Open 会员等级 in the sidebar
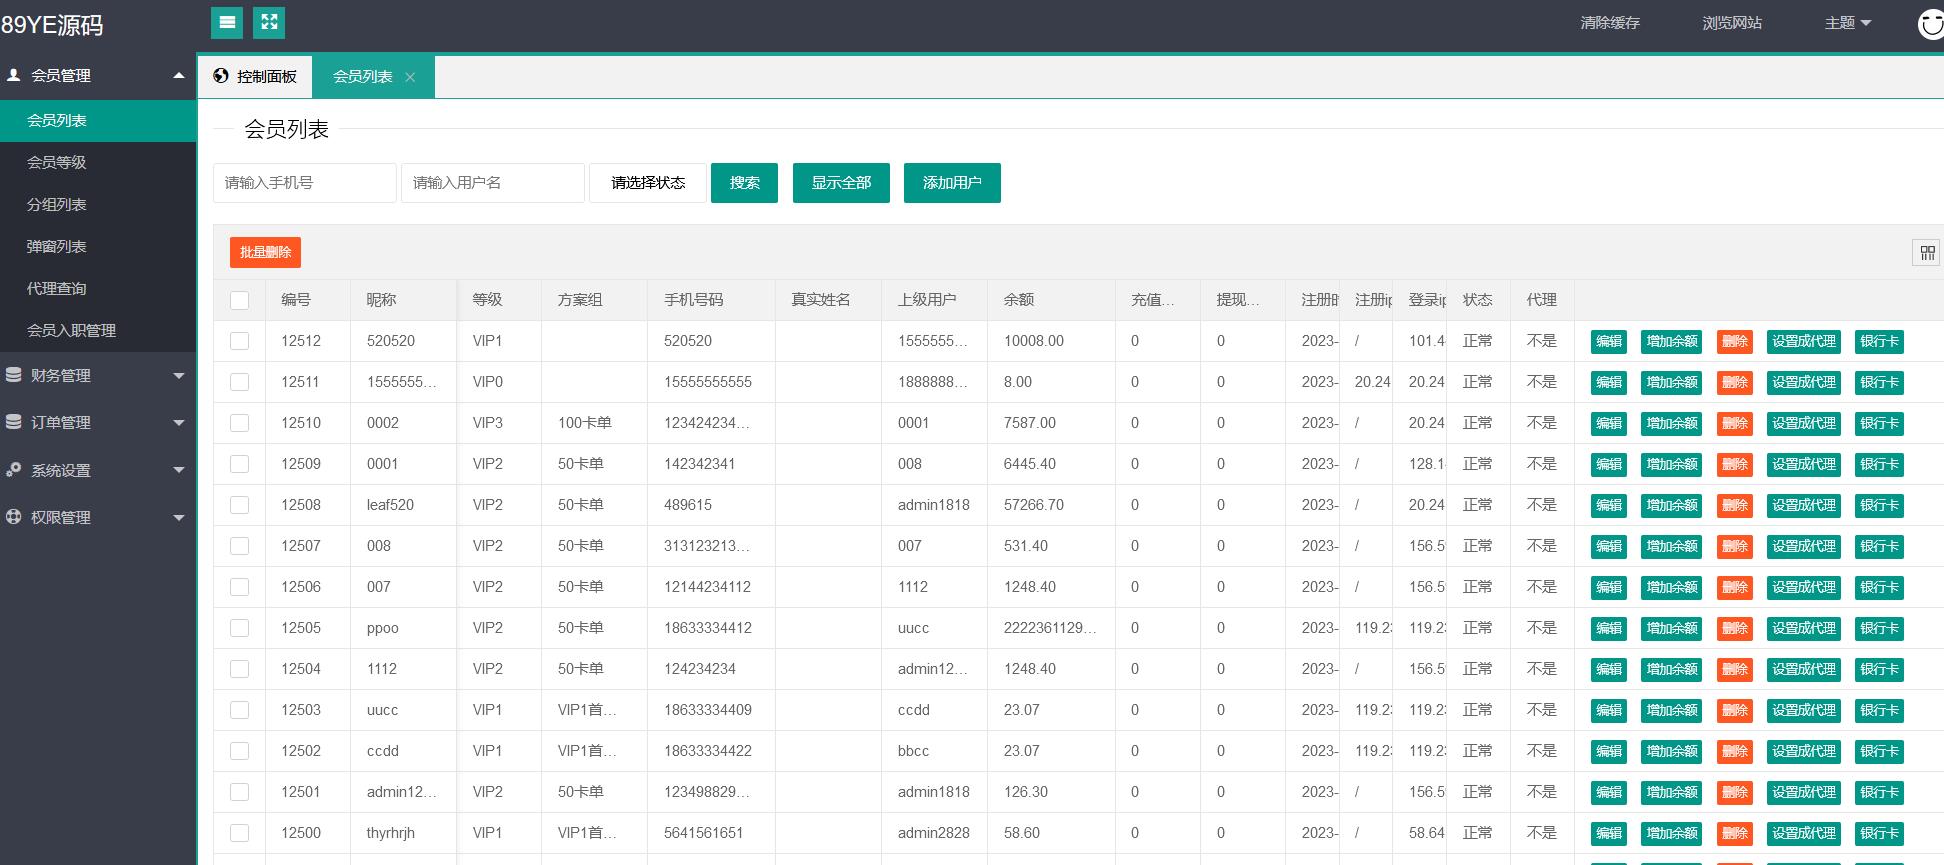The width and height of the screenshot is (1944, 865). (57, 162)
